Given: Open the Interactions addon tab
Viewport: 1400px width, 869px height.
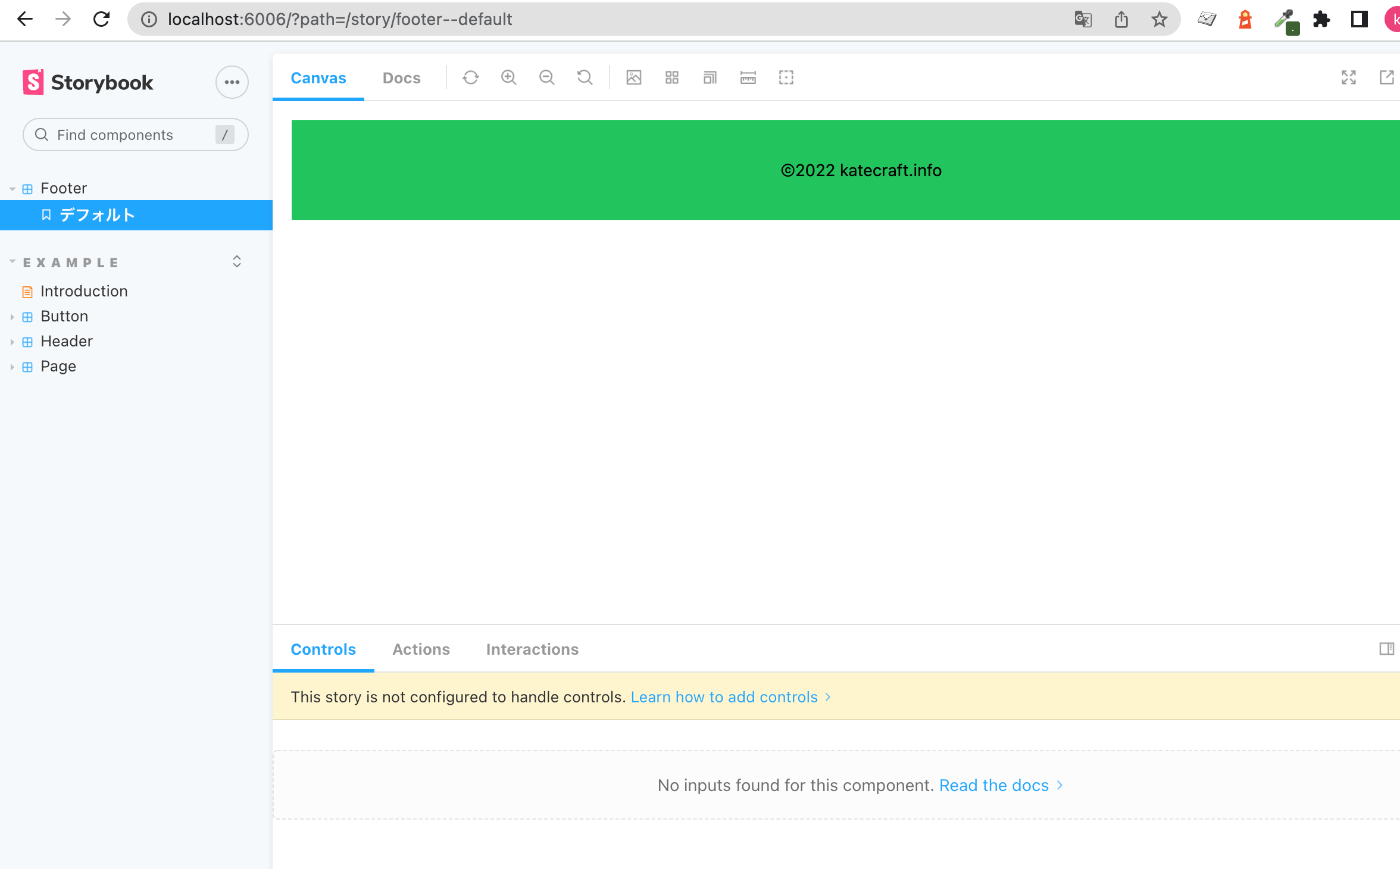Looking at the screenshot, I should pyautogui.click(x=532, y=650).
